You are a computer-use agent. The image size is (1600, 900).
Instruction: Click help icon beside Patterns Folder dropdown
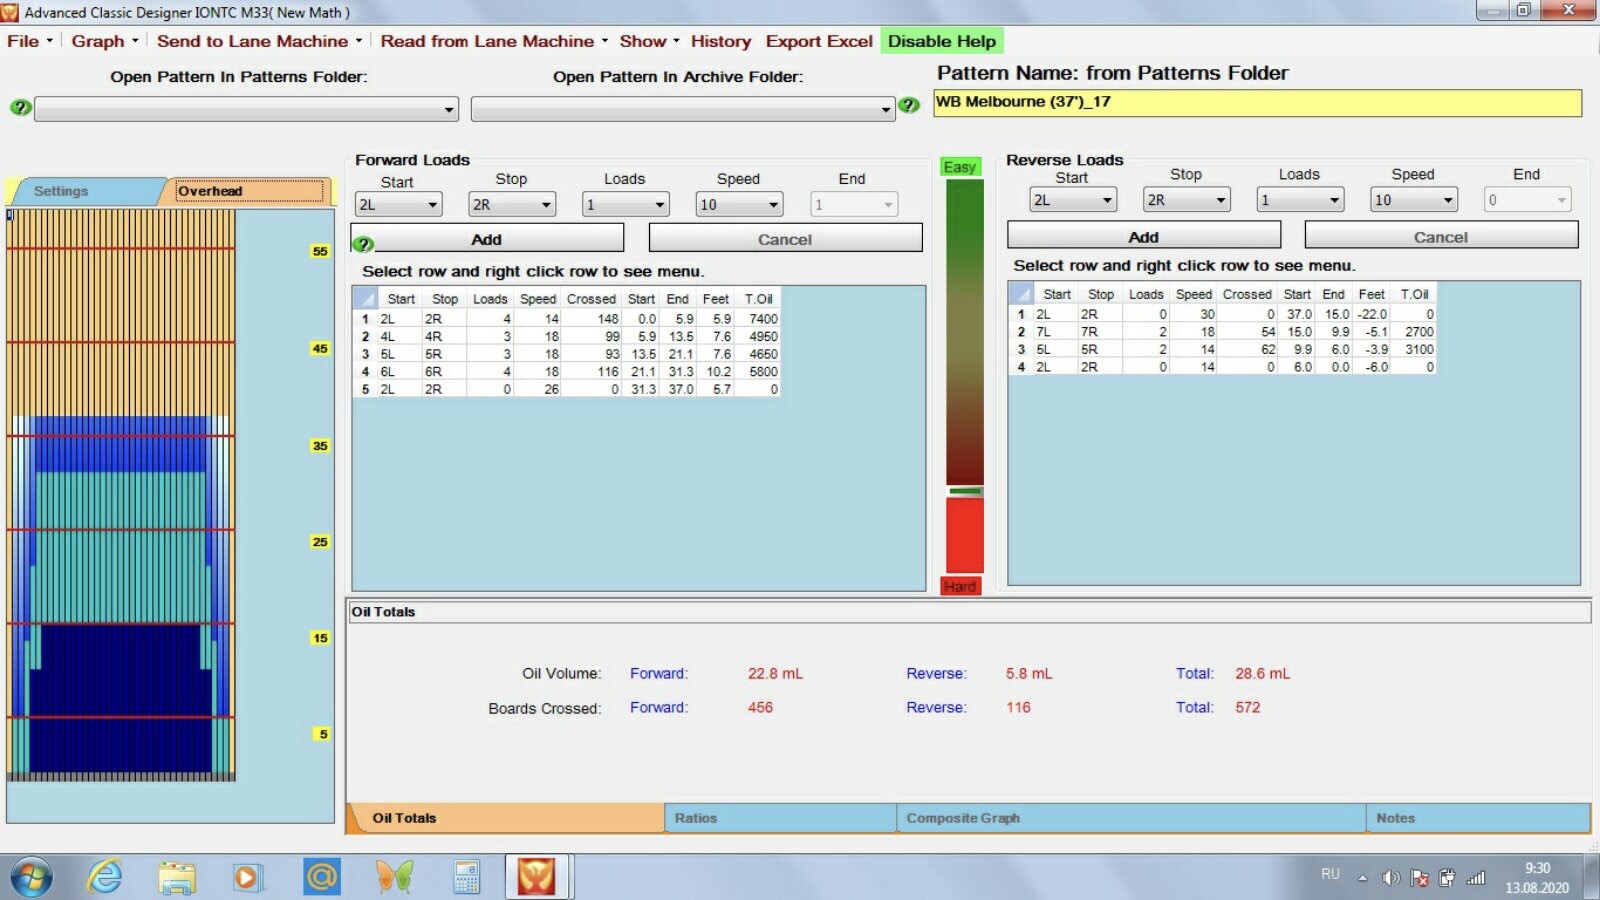[20, 107]
